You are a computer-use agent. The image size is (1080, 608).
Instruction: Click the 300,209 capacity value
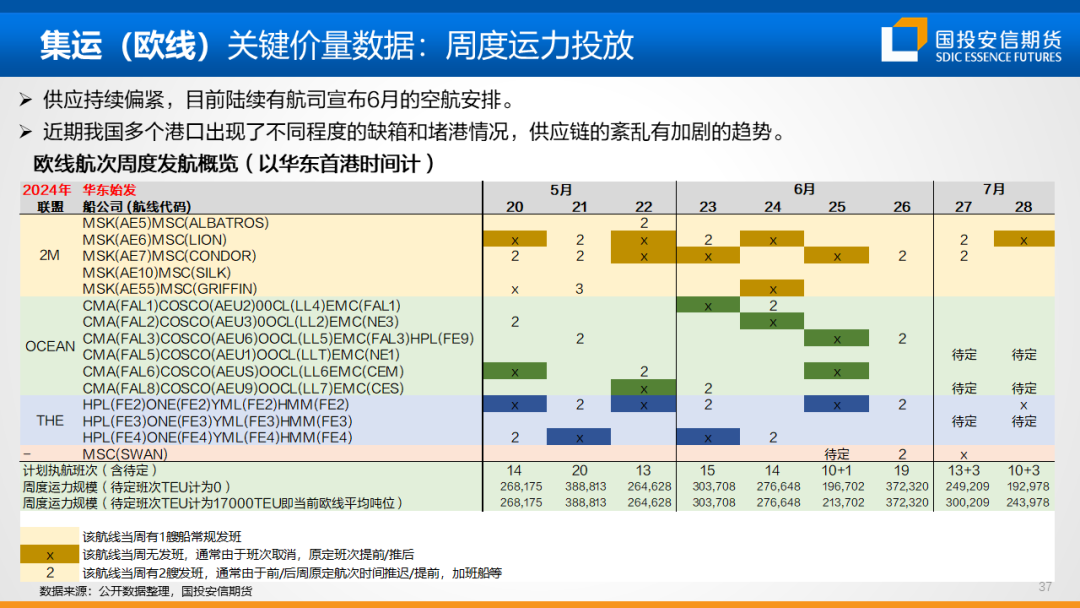pyautogui.click(x=967, y=503)
